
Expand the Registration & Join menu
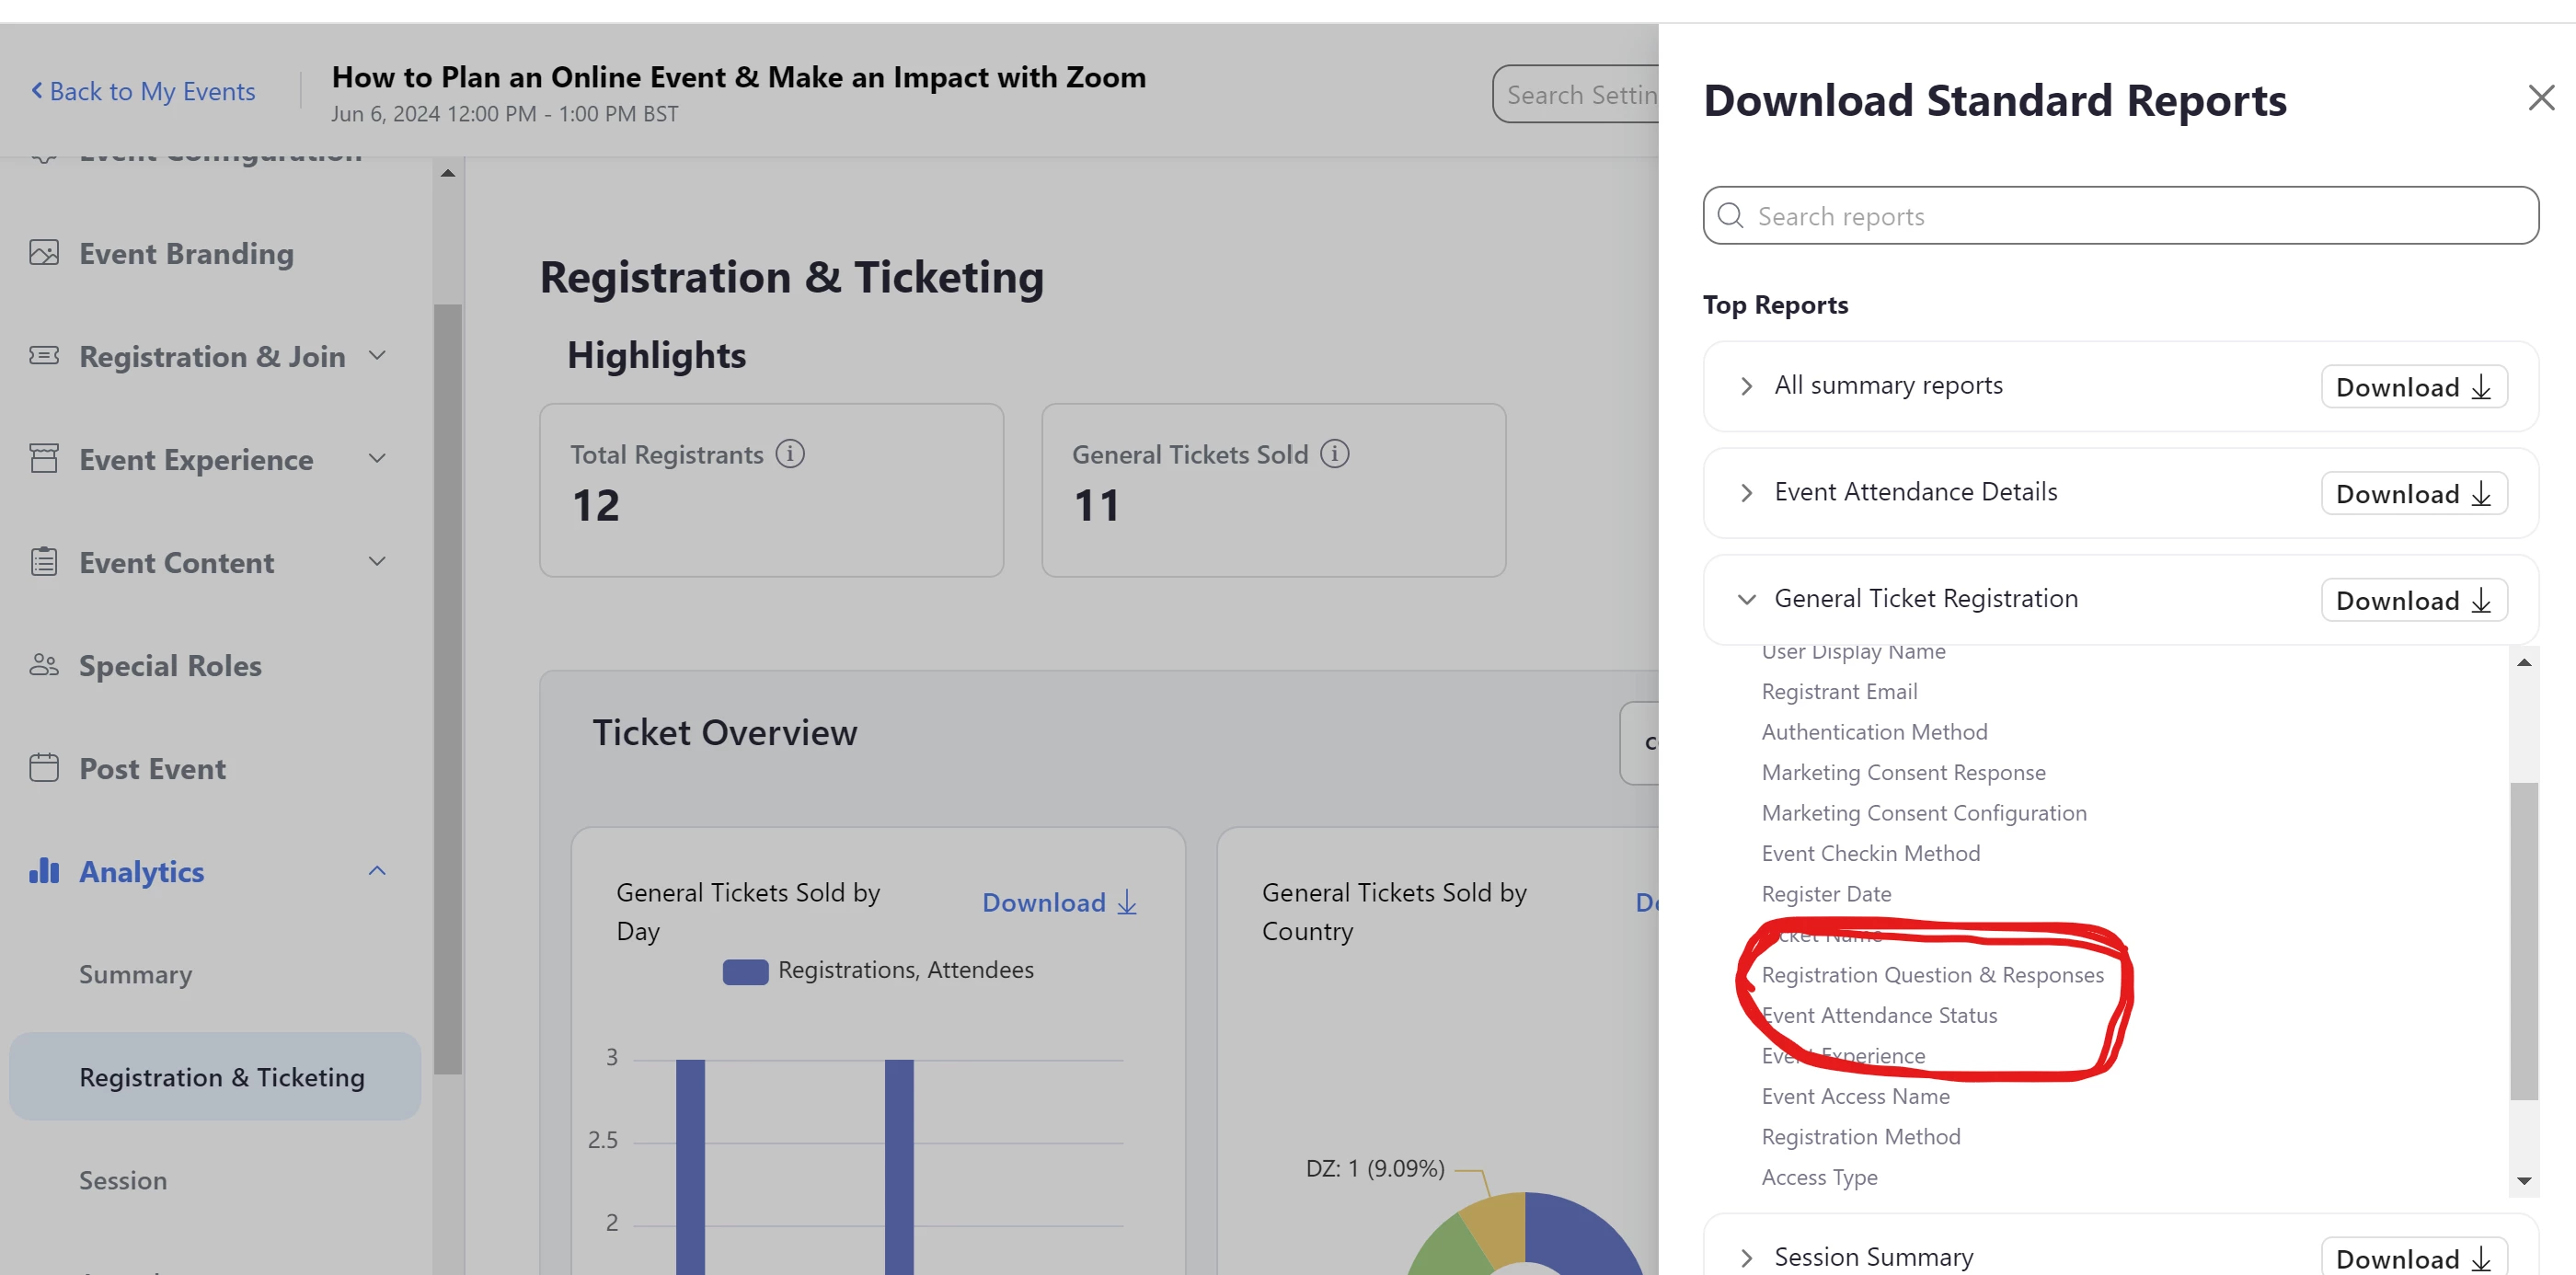pyautogui.click(x=377, y=356)
